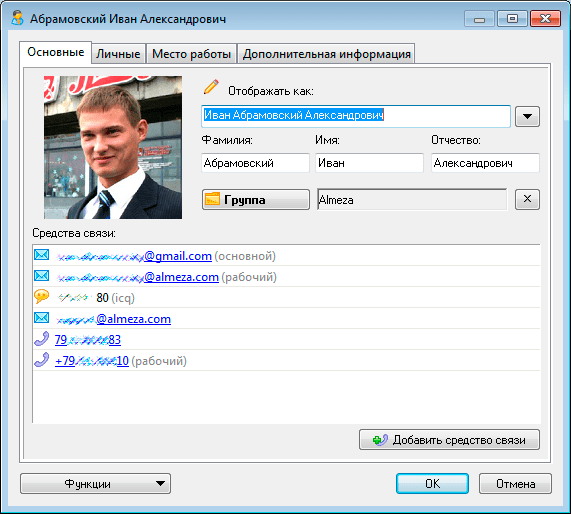Click Добавить средство связи button
This screenshot has height=514, width=571.
tap(449, 440)
